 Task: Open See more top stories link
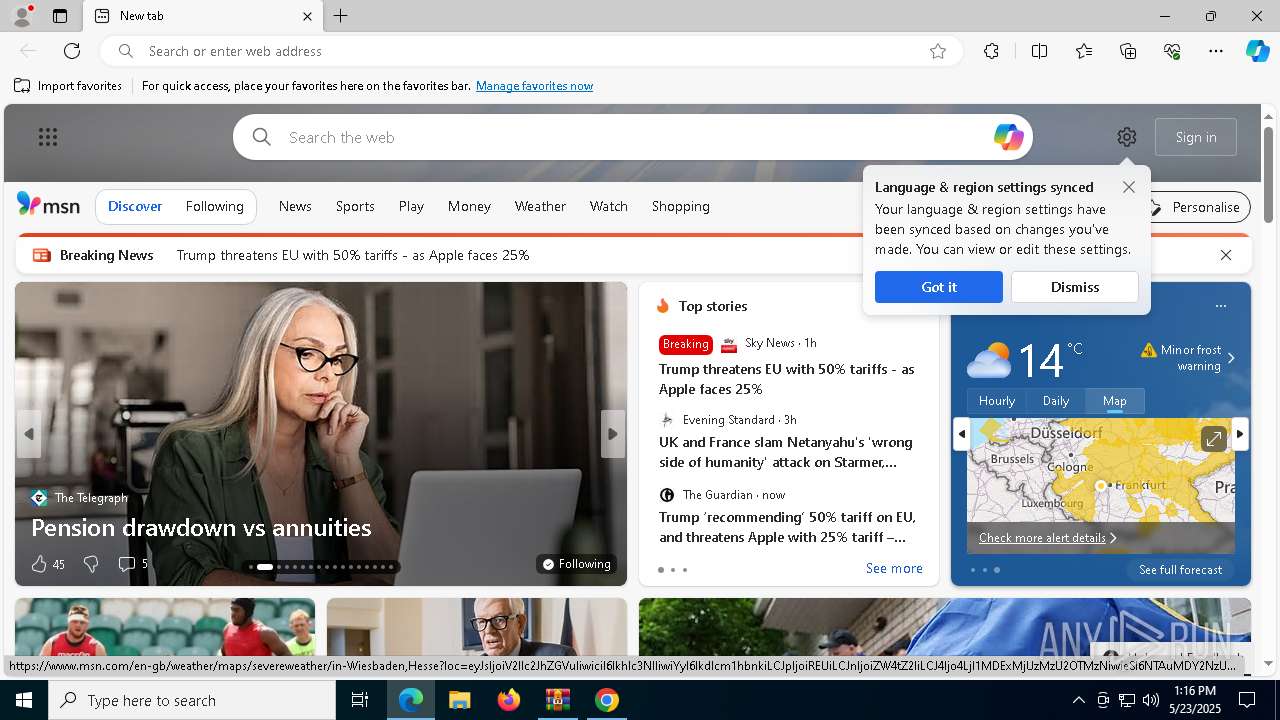click(894, 568)
